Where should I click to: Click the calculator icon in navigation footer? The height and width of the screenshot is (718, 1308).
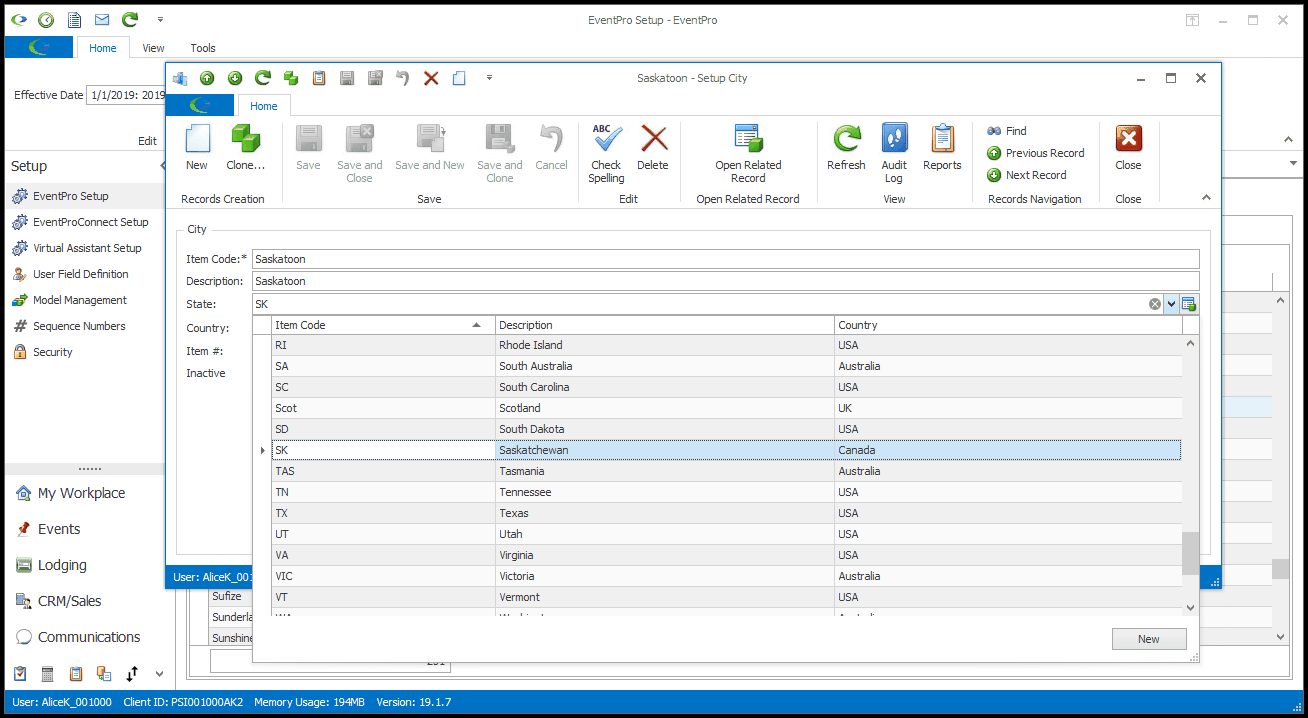(47, 674)
